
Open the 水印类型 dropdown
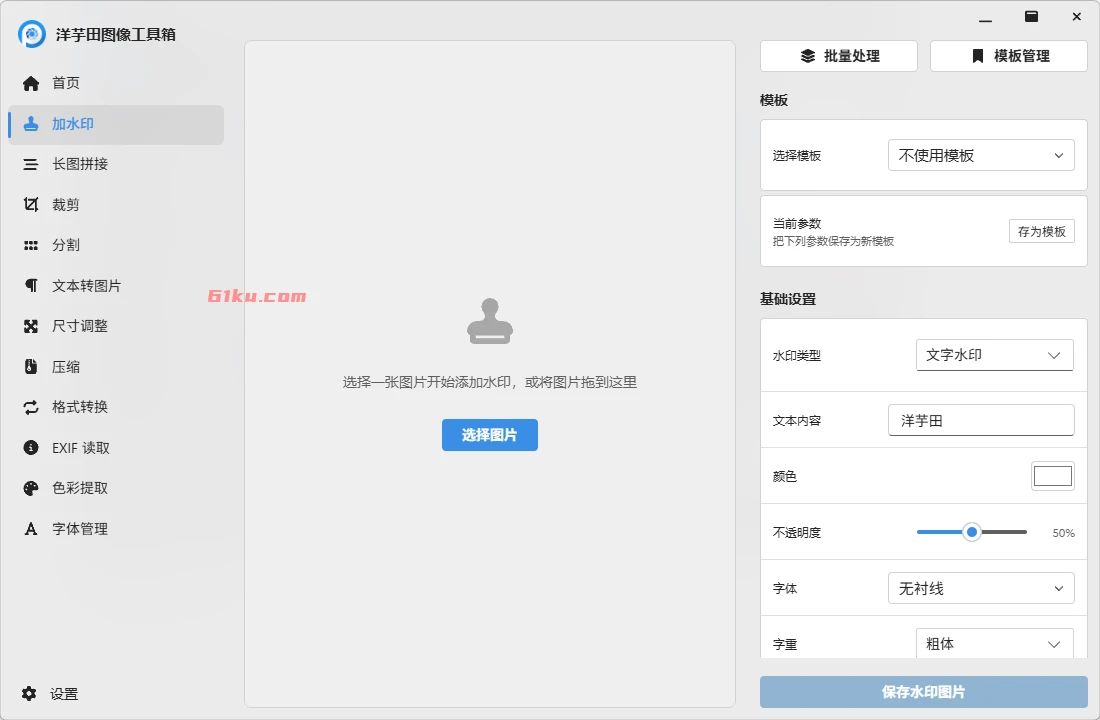click(x=995, y=355)
